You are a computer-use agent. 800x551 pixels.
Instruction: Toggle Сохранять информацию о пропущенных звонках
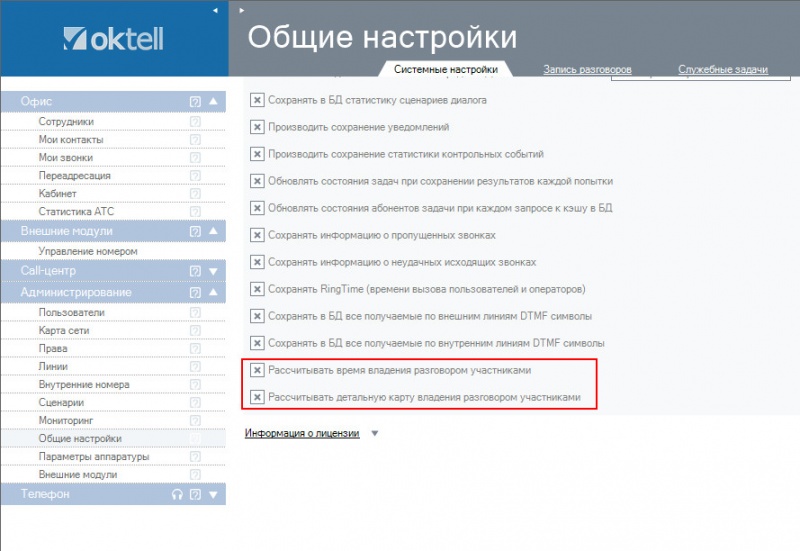click(257, 235)
